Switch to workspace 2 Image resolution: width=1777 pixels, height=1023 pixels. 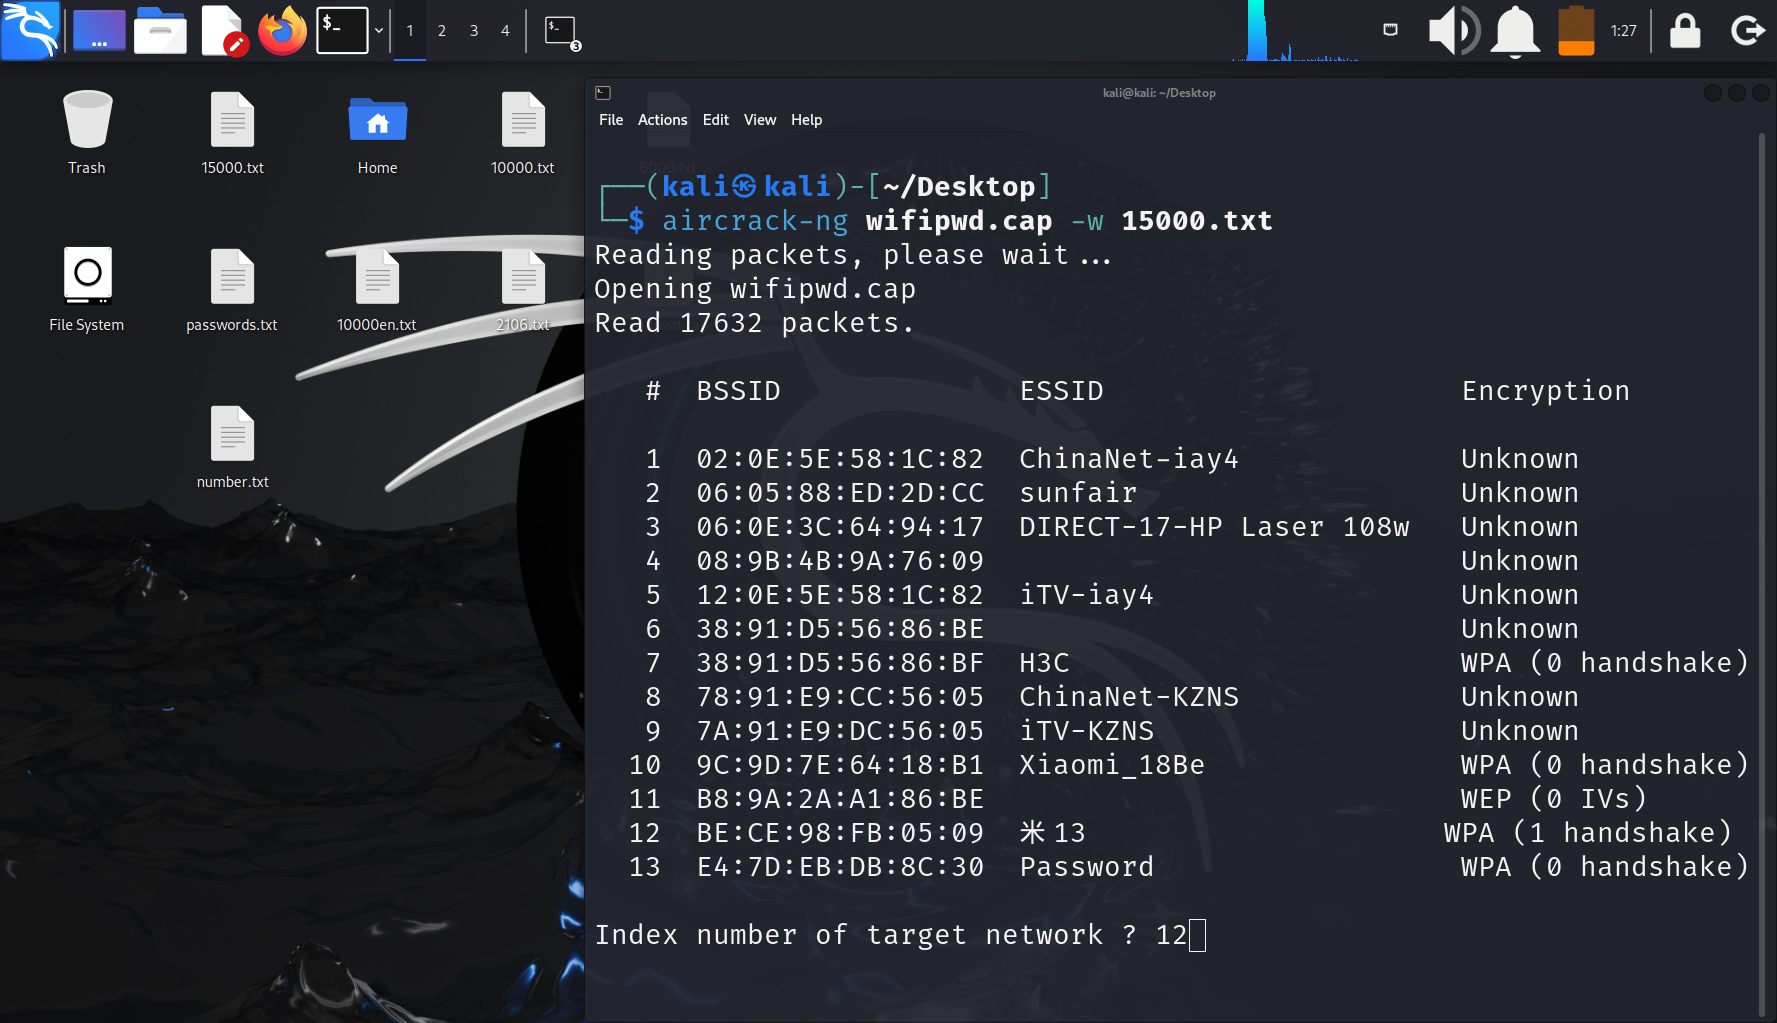click(442, 31)
